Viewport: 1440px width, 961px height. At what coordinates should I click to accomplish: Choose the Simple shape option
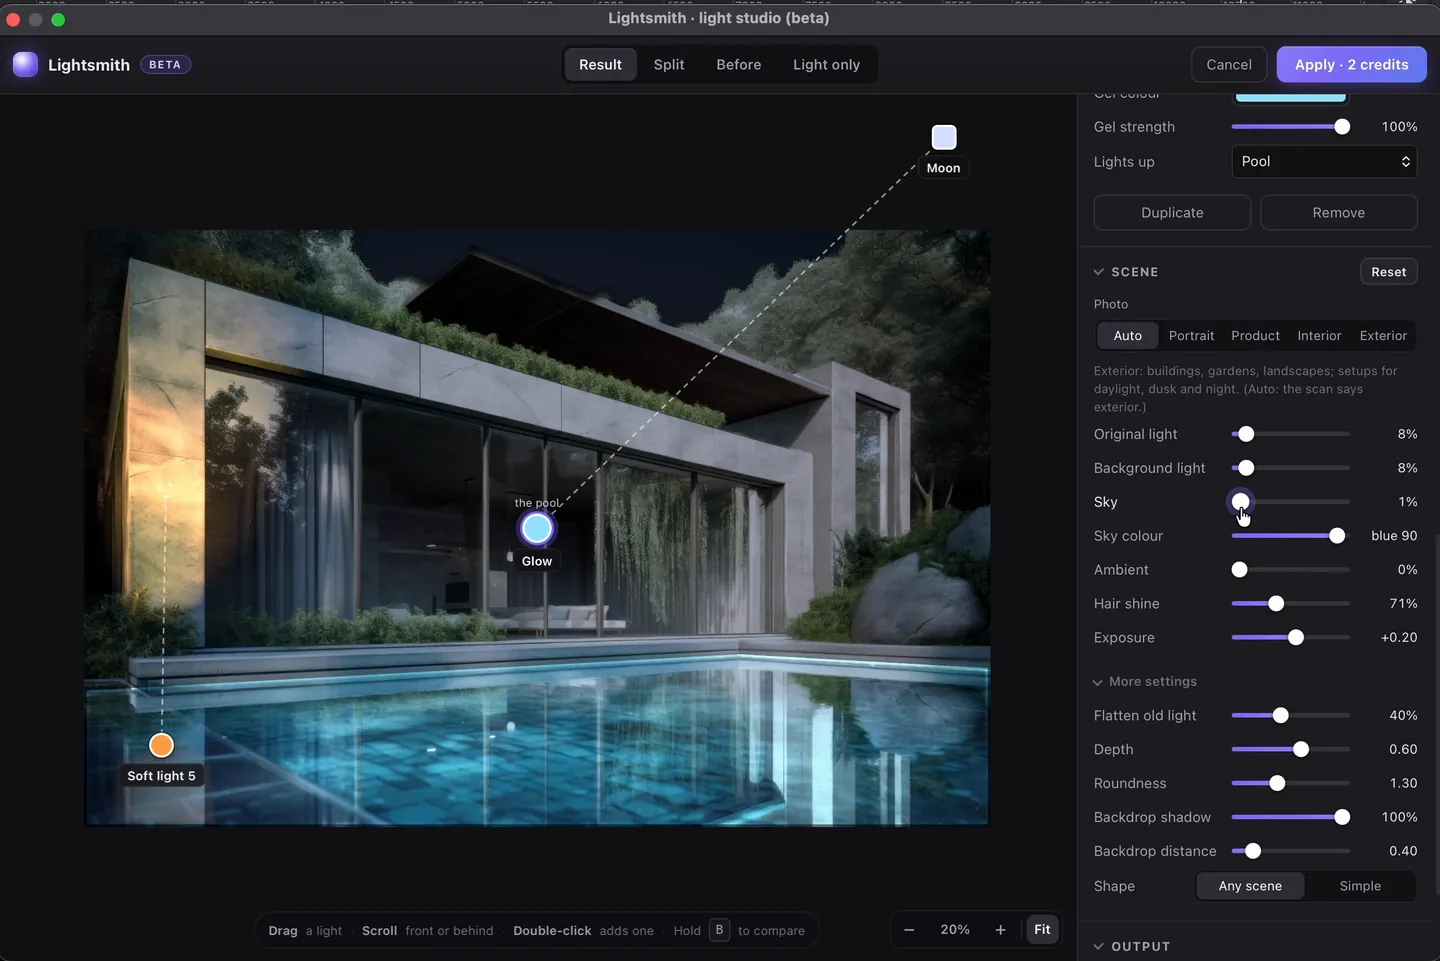(x=1360, y=886)
